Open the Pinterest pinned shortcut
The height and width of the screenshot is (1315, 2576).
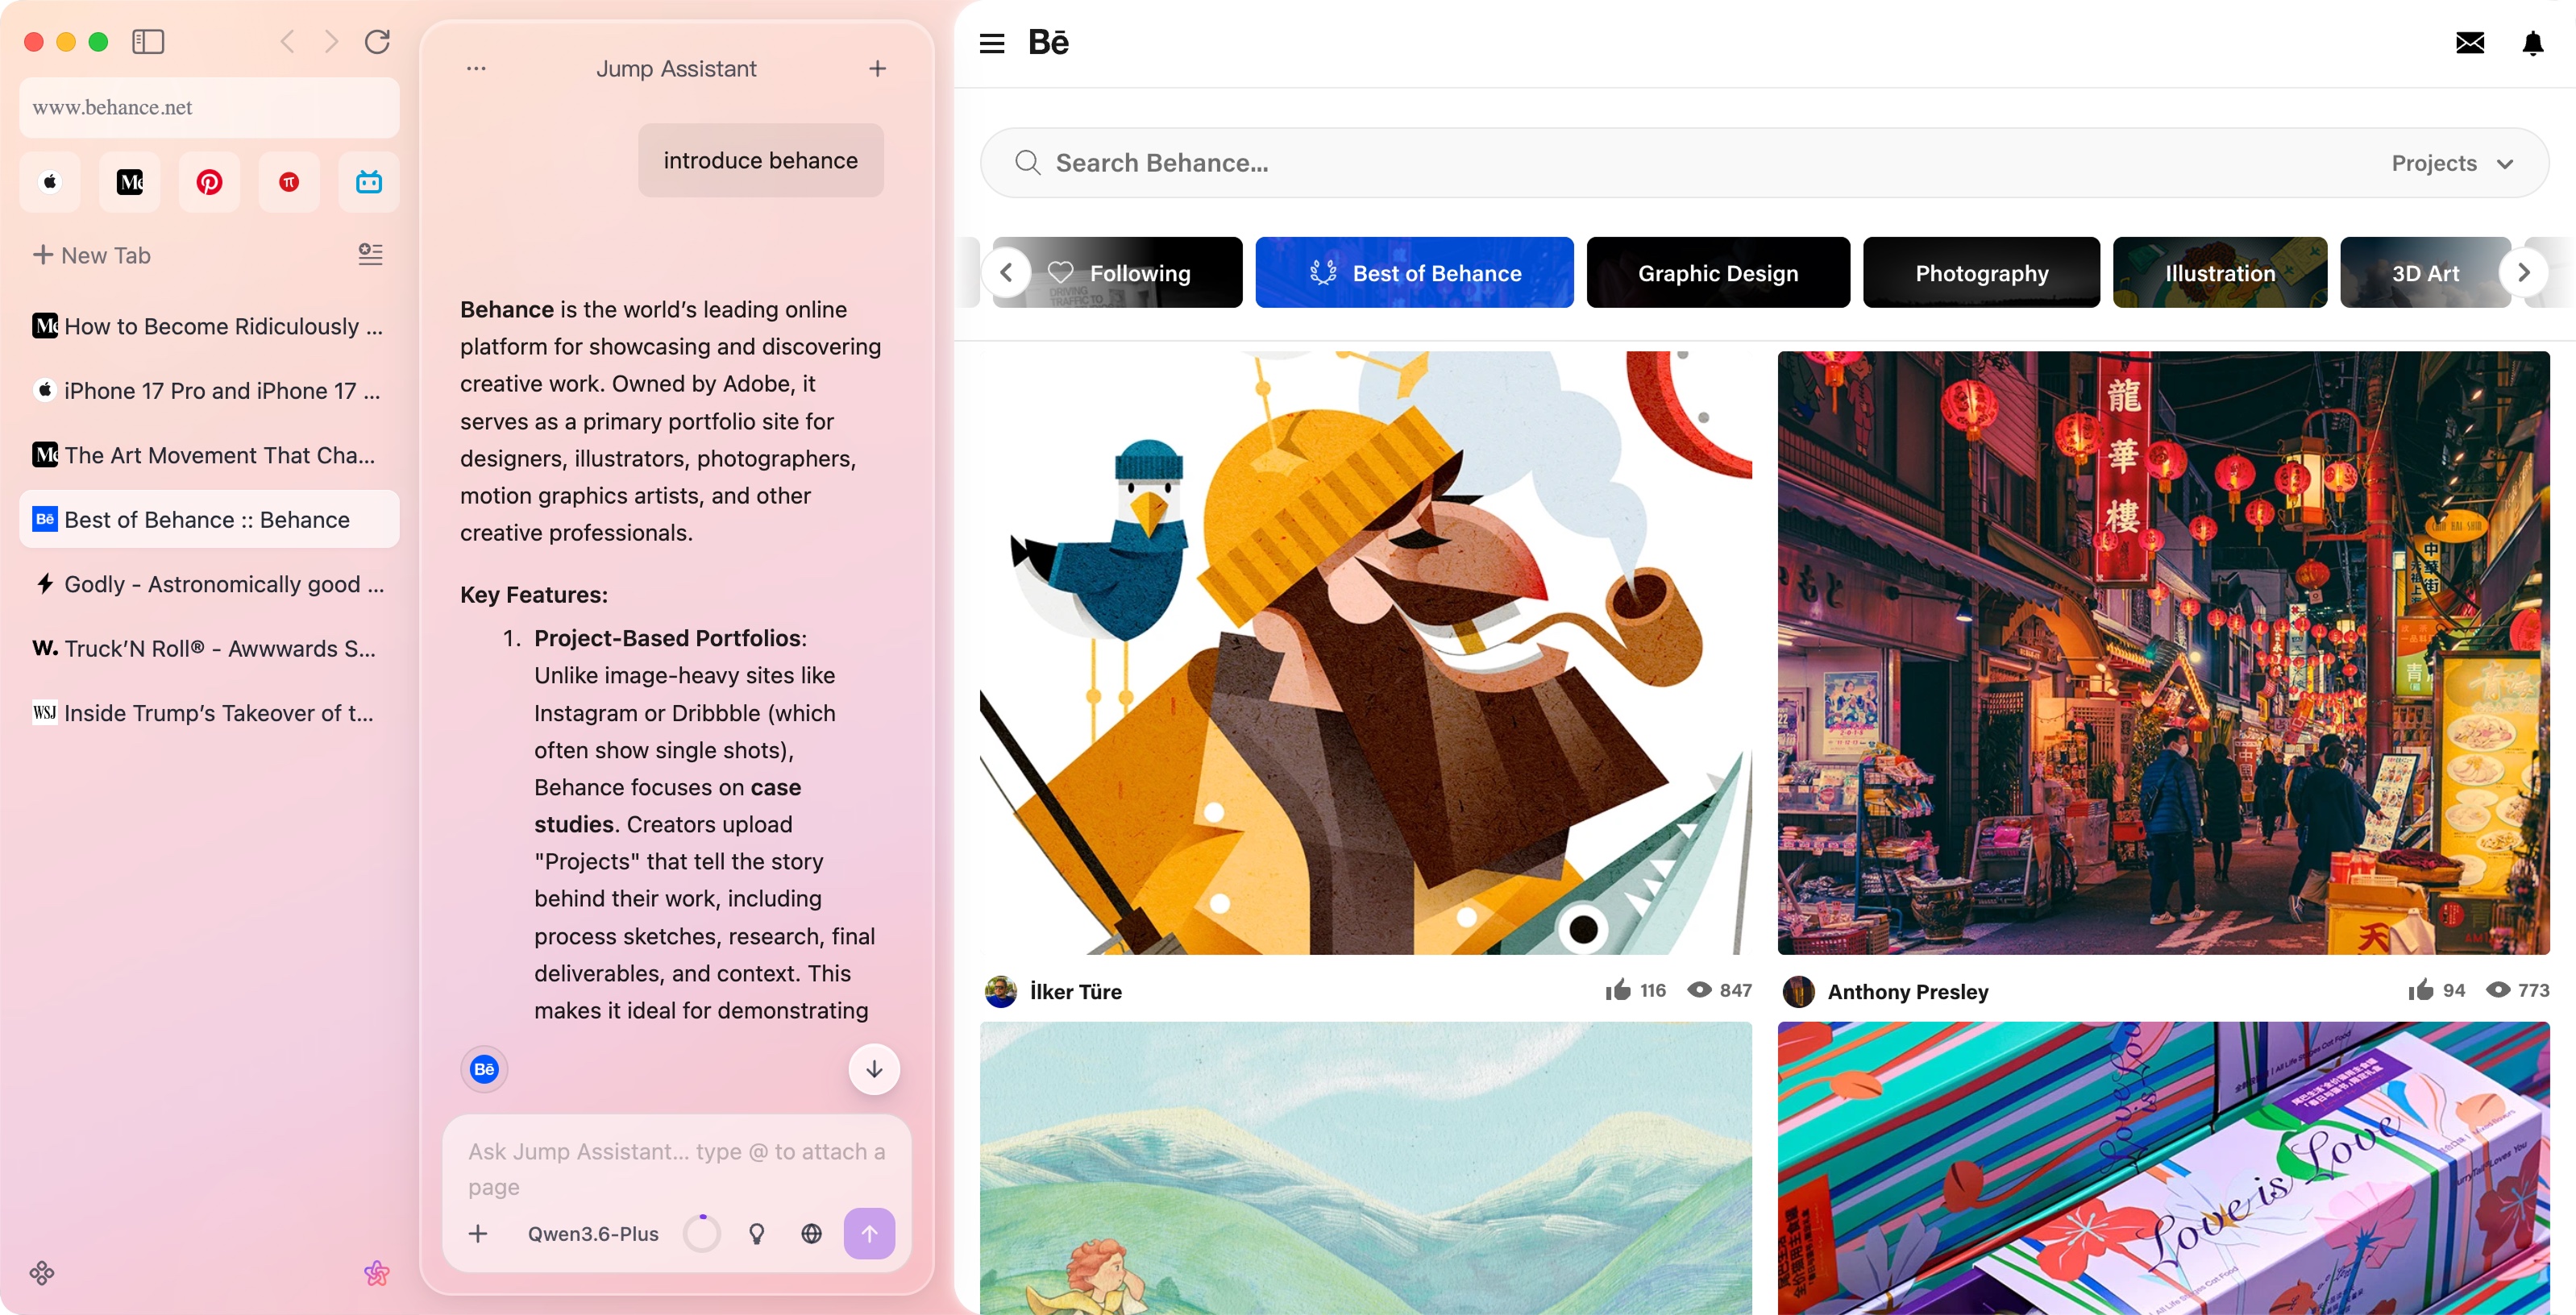tap(209, 182)
